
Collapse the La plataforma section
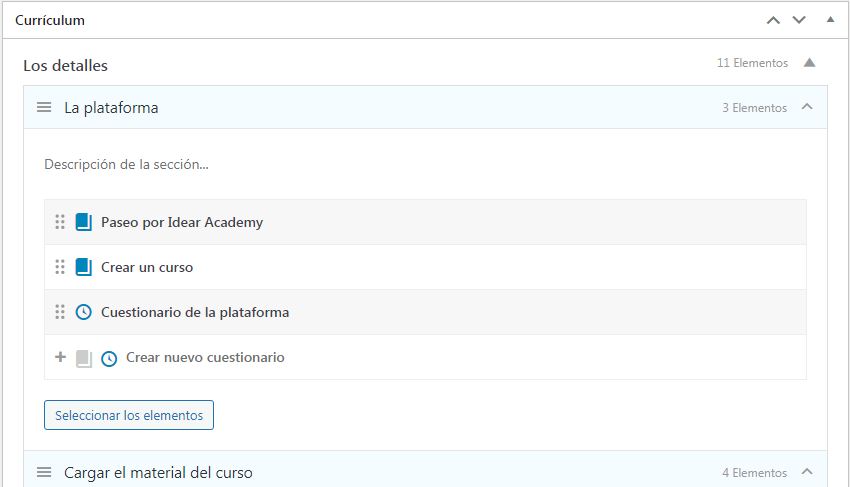click(807, 107)
